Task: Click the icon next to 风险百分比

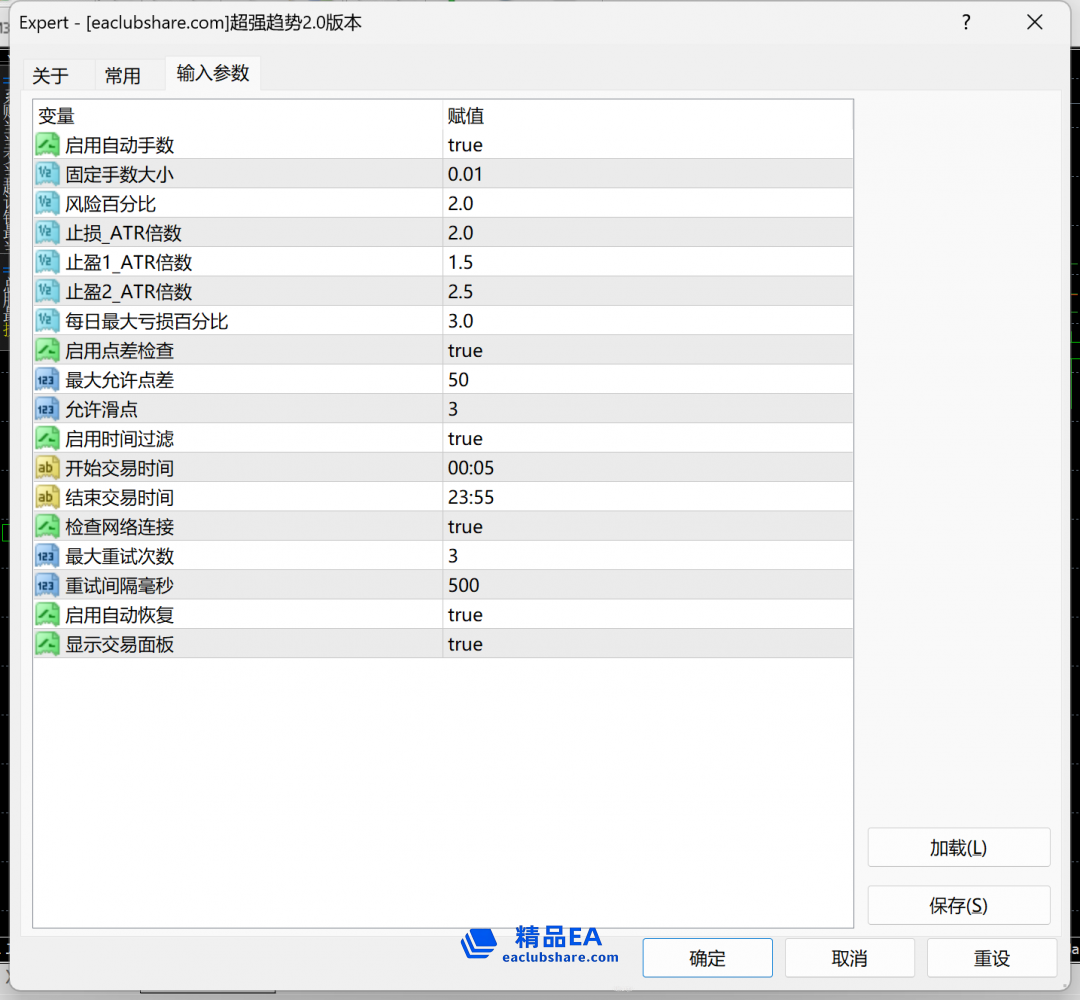Action: click(47, 204)
